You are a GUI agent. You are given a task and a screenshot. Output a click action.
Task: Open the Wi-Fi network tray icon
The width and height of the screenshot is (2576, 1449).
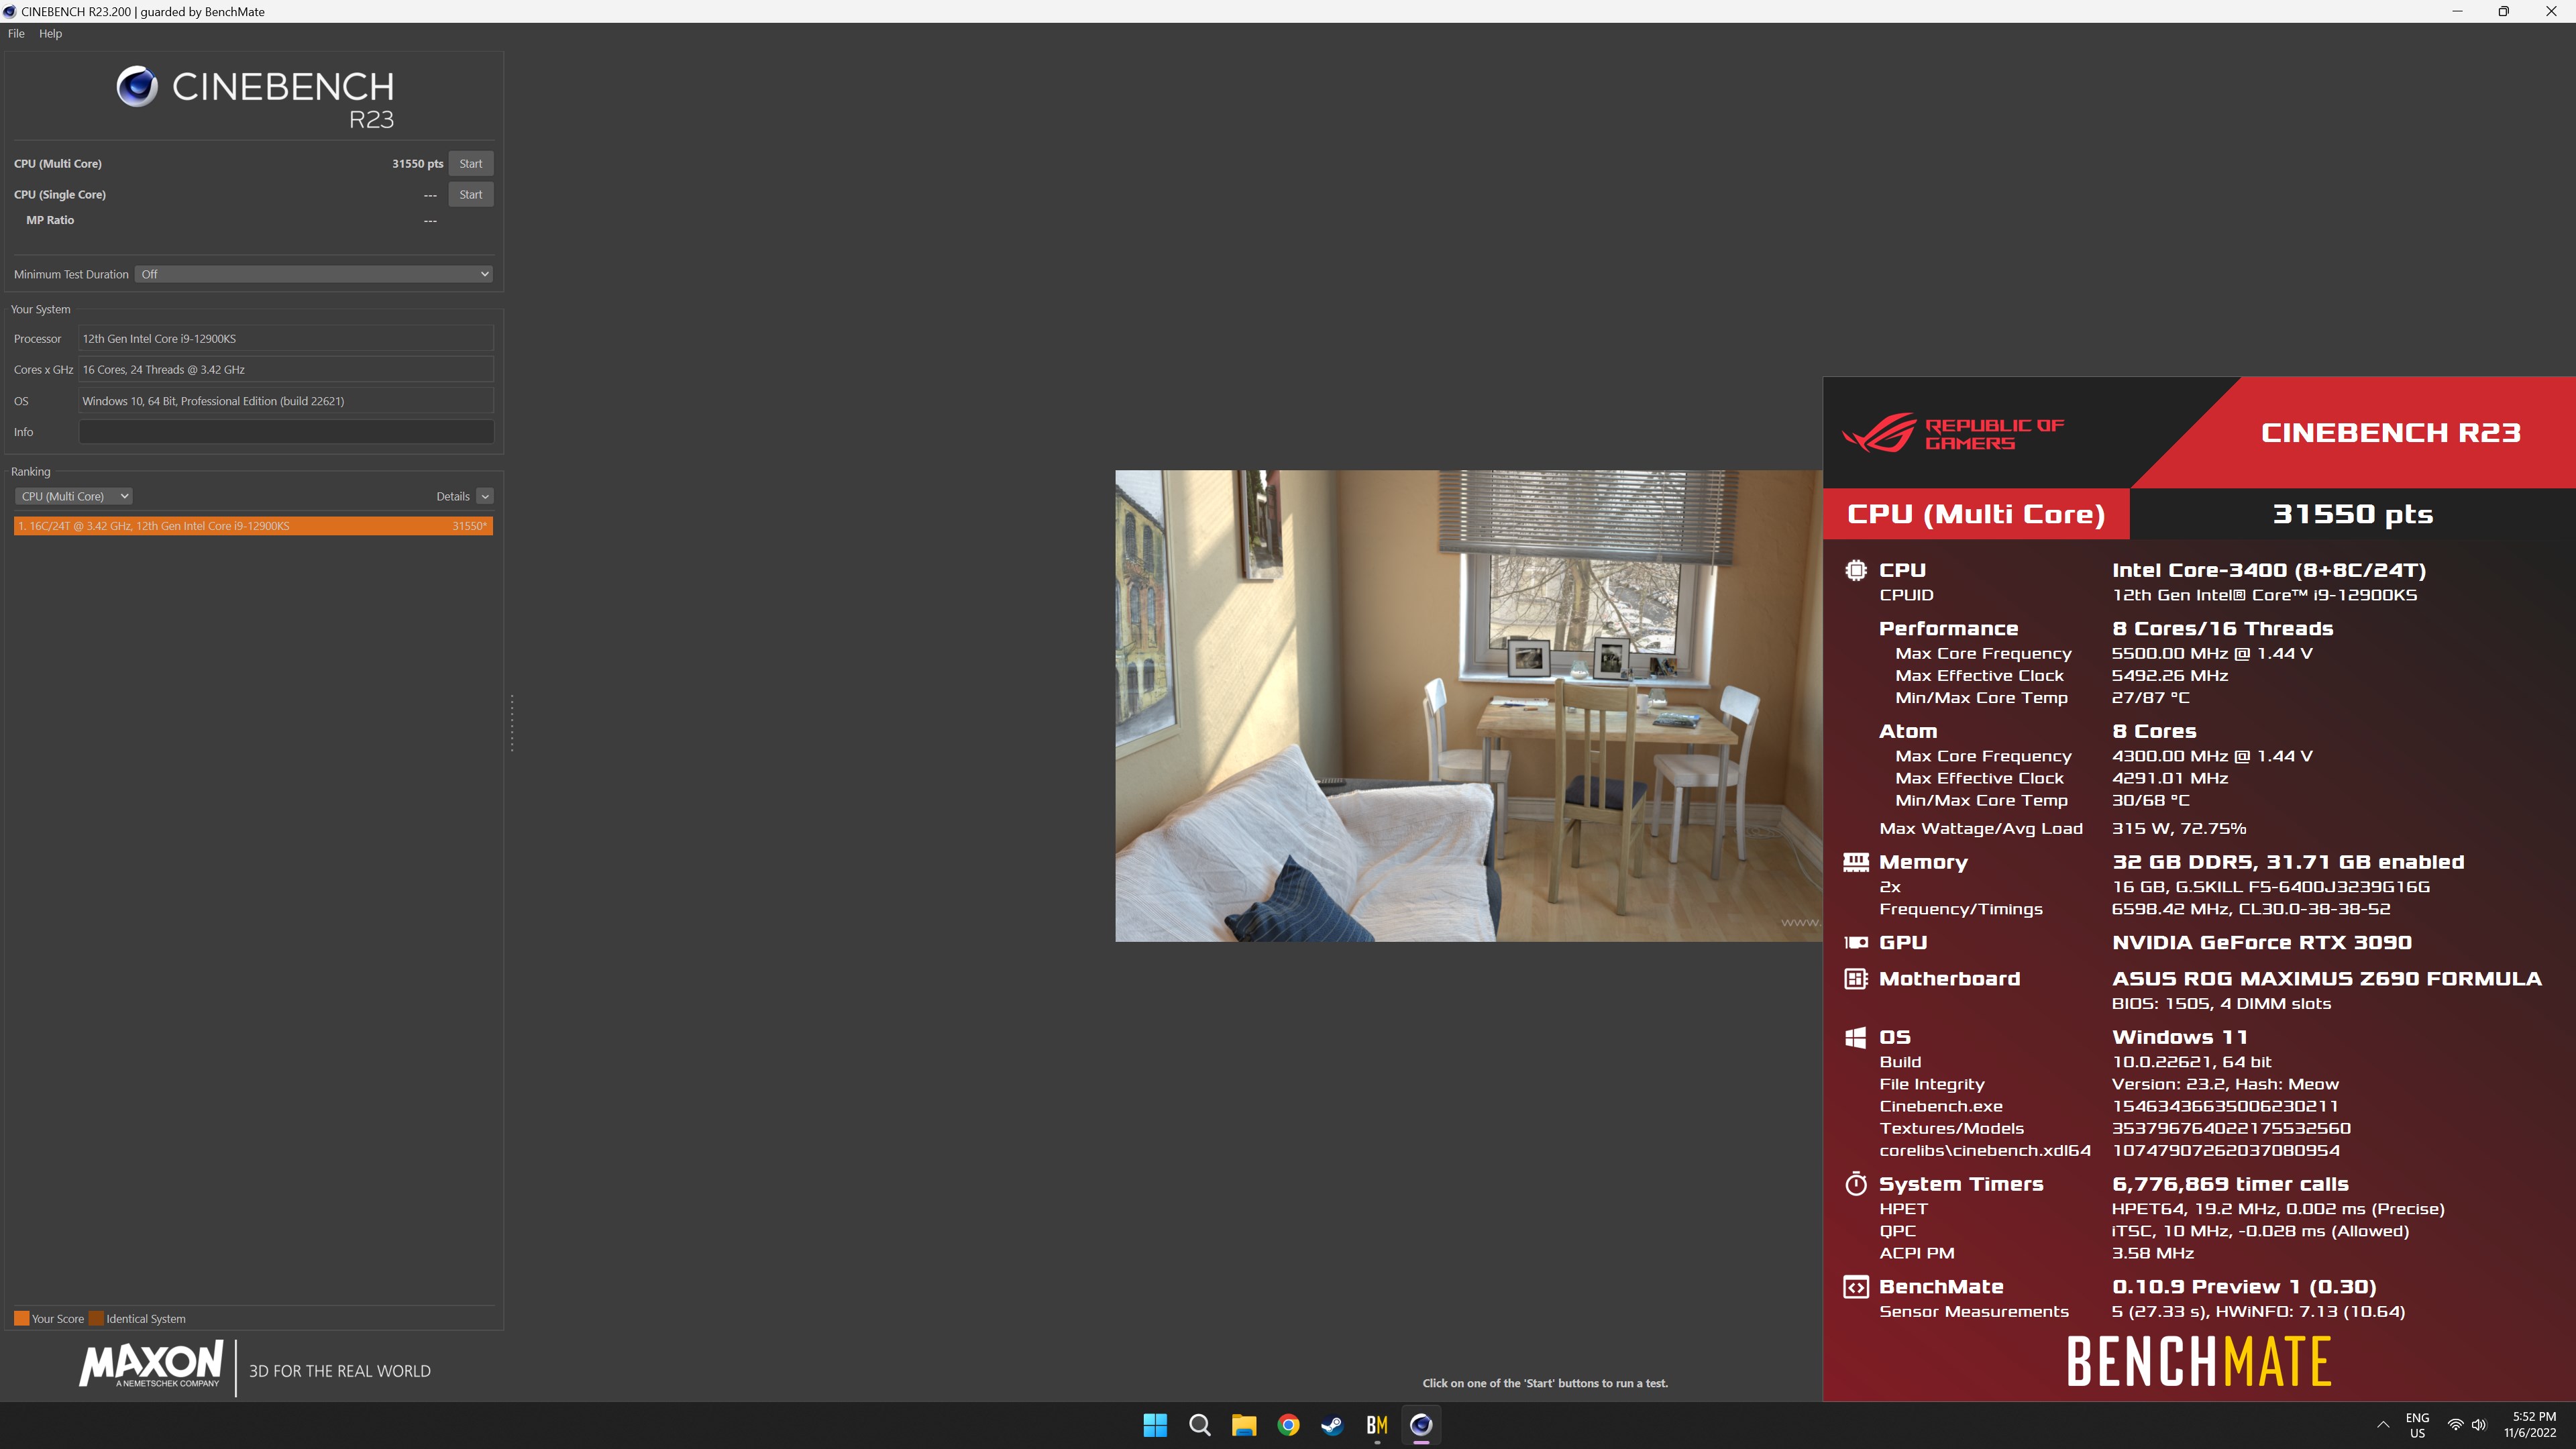pos(2455,1425)
